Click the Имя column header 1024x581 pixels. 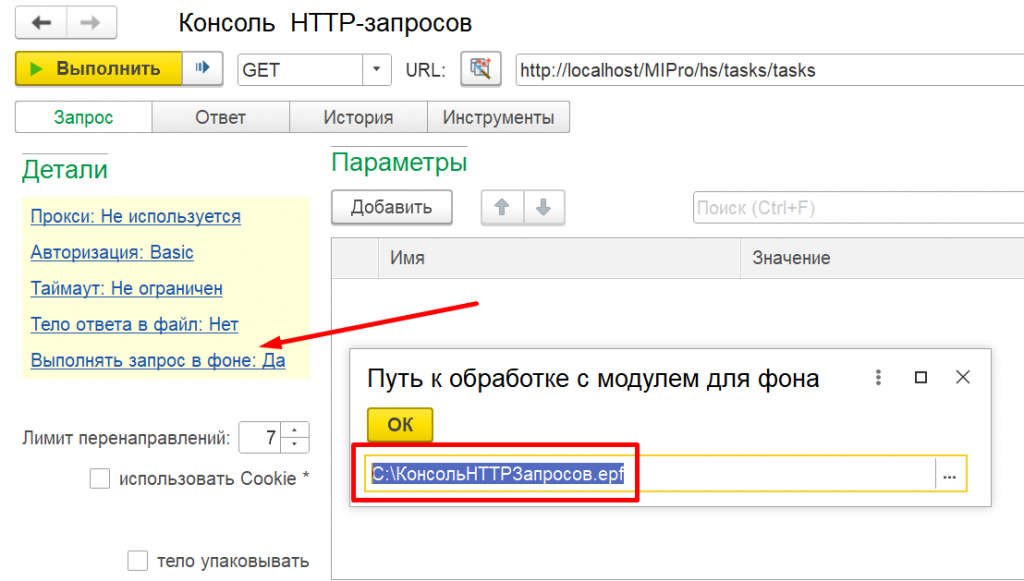pyautogui.click(x=559, y=258)
